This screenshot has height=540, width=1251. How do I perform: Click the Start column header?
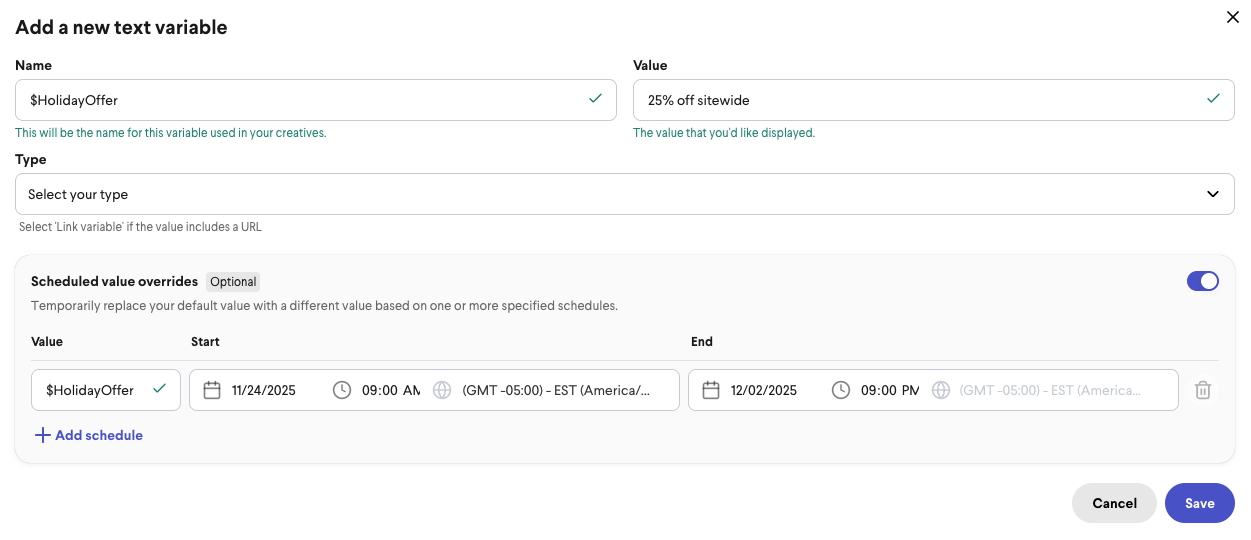point(205,341)
